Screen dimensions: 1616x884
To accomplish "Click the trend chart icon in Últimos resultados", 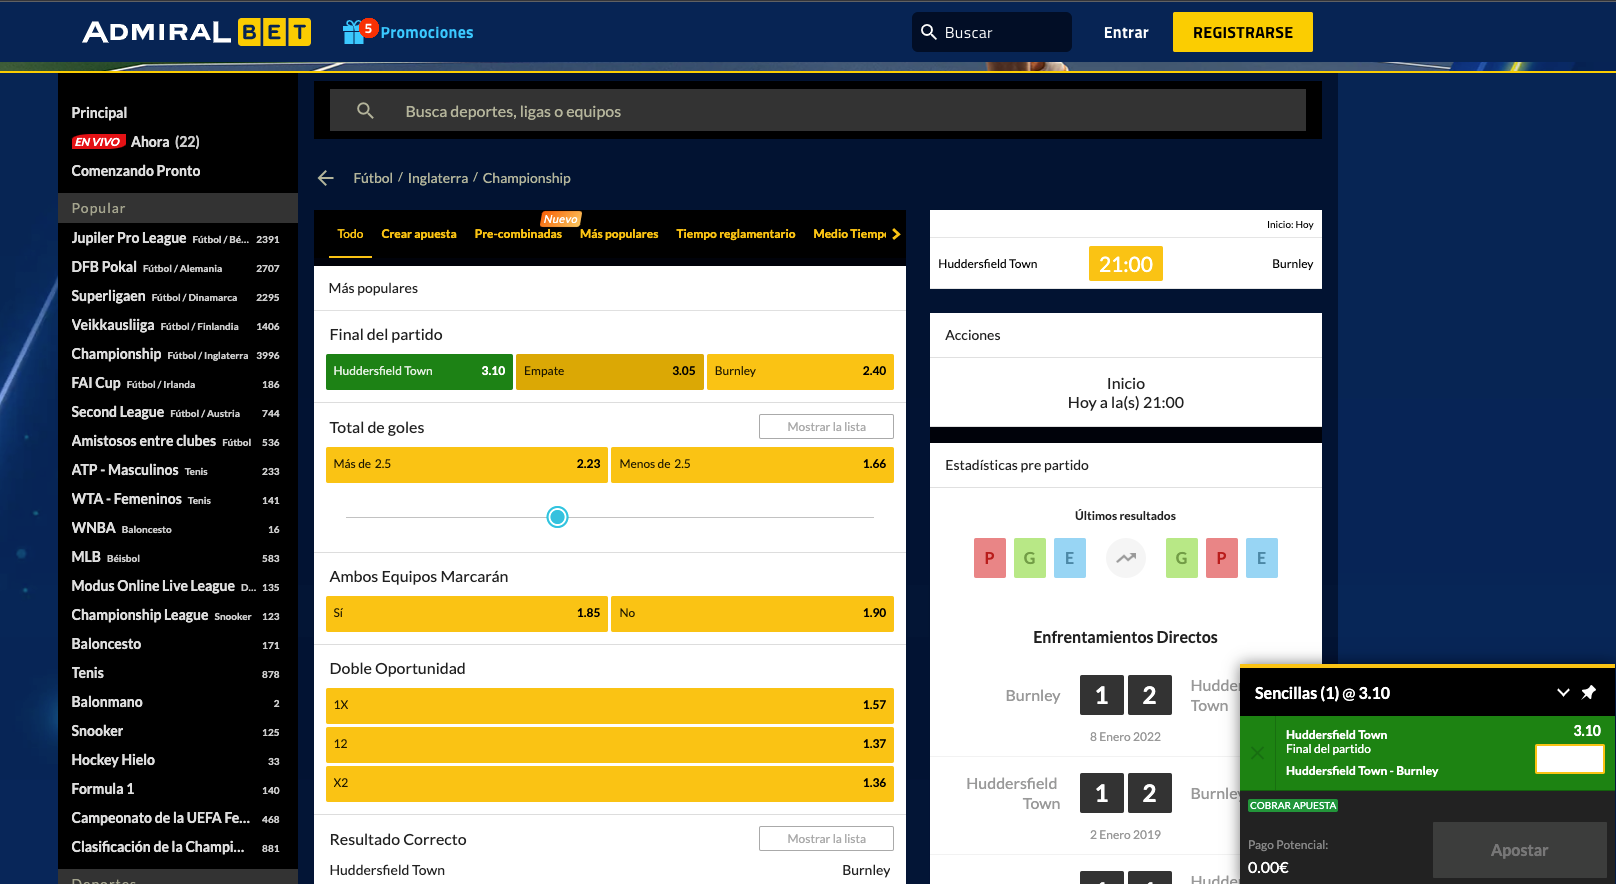I will tap(1126, 558).
